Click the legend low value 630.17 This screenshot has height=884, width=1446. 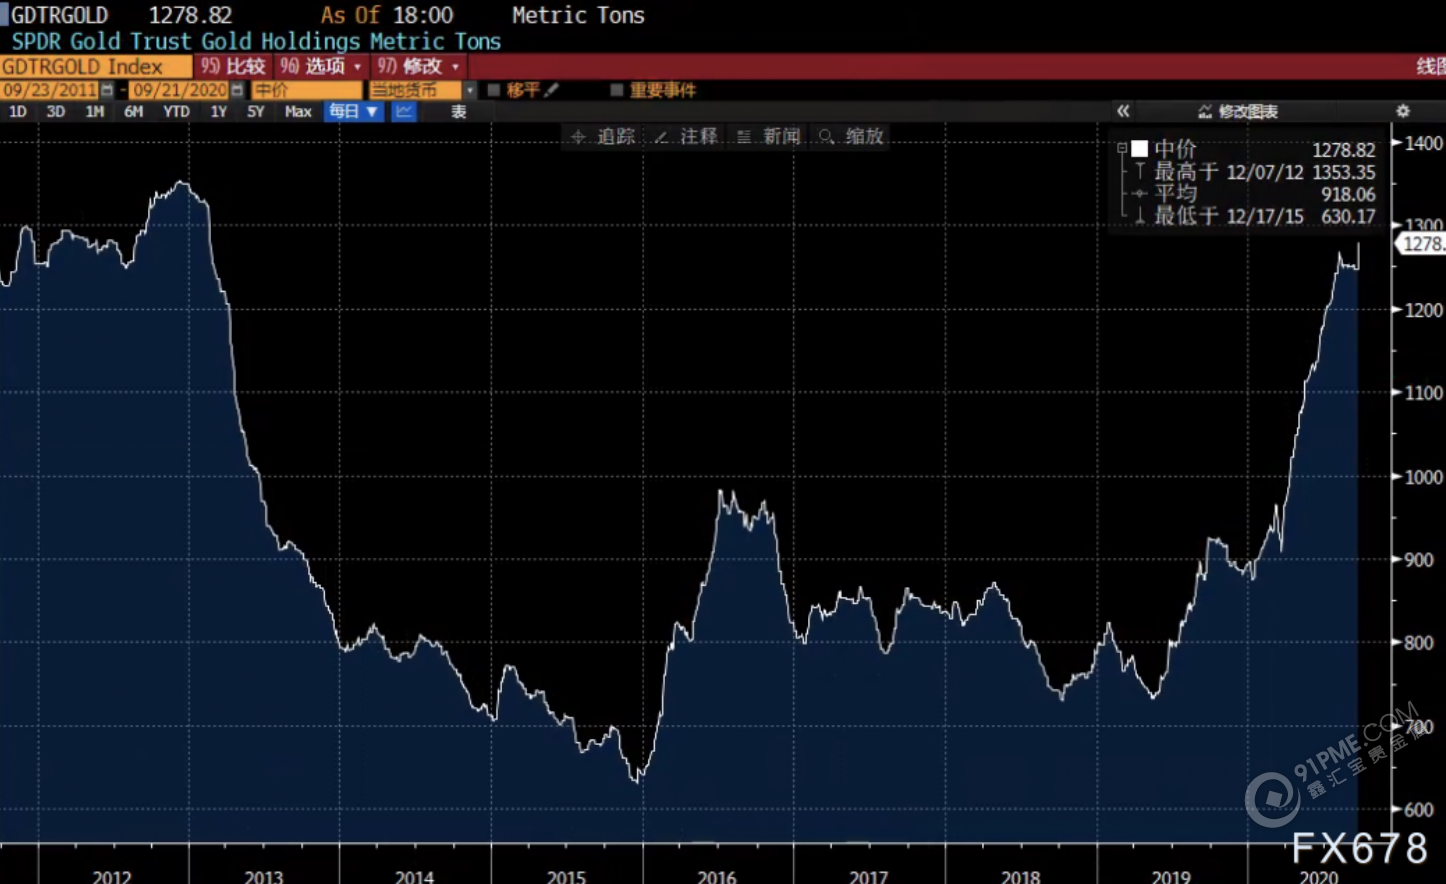[x=1348, y=216]
